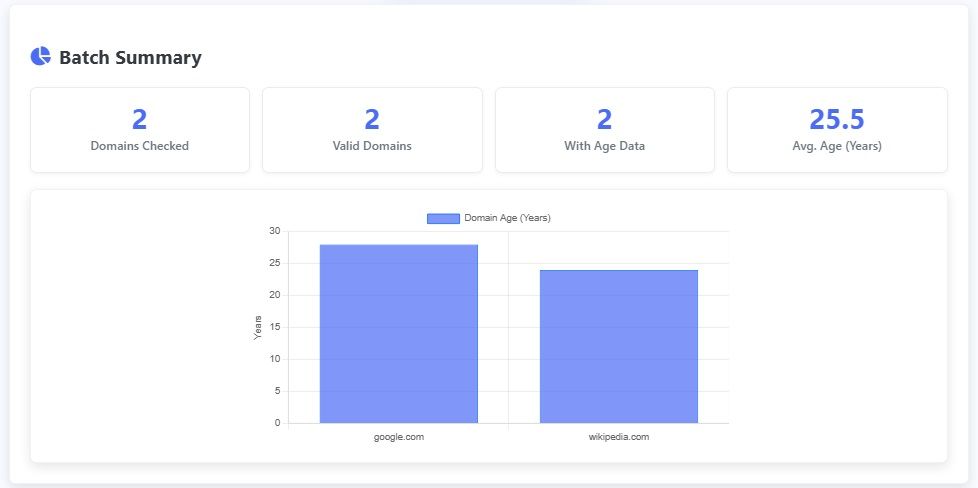978x488 pixels.
Task: Select the google.com bar in the chart
Action: [399, 334]
